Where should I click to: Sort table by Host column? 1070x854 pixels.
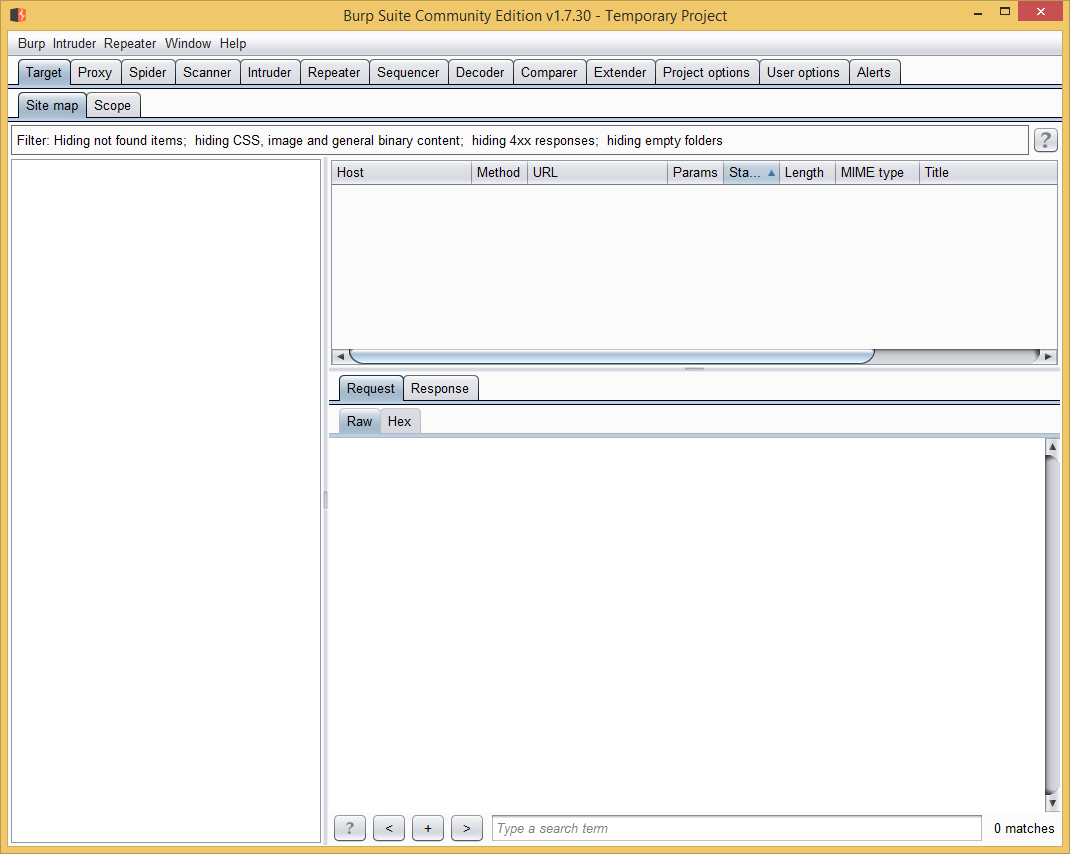pyautogui.click(x=401, y=173)
